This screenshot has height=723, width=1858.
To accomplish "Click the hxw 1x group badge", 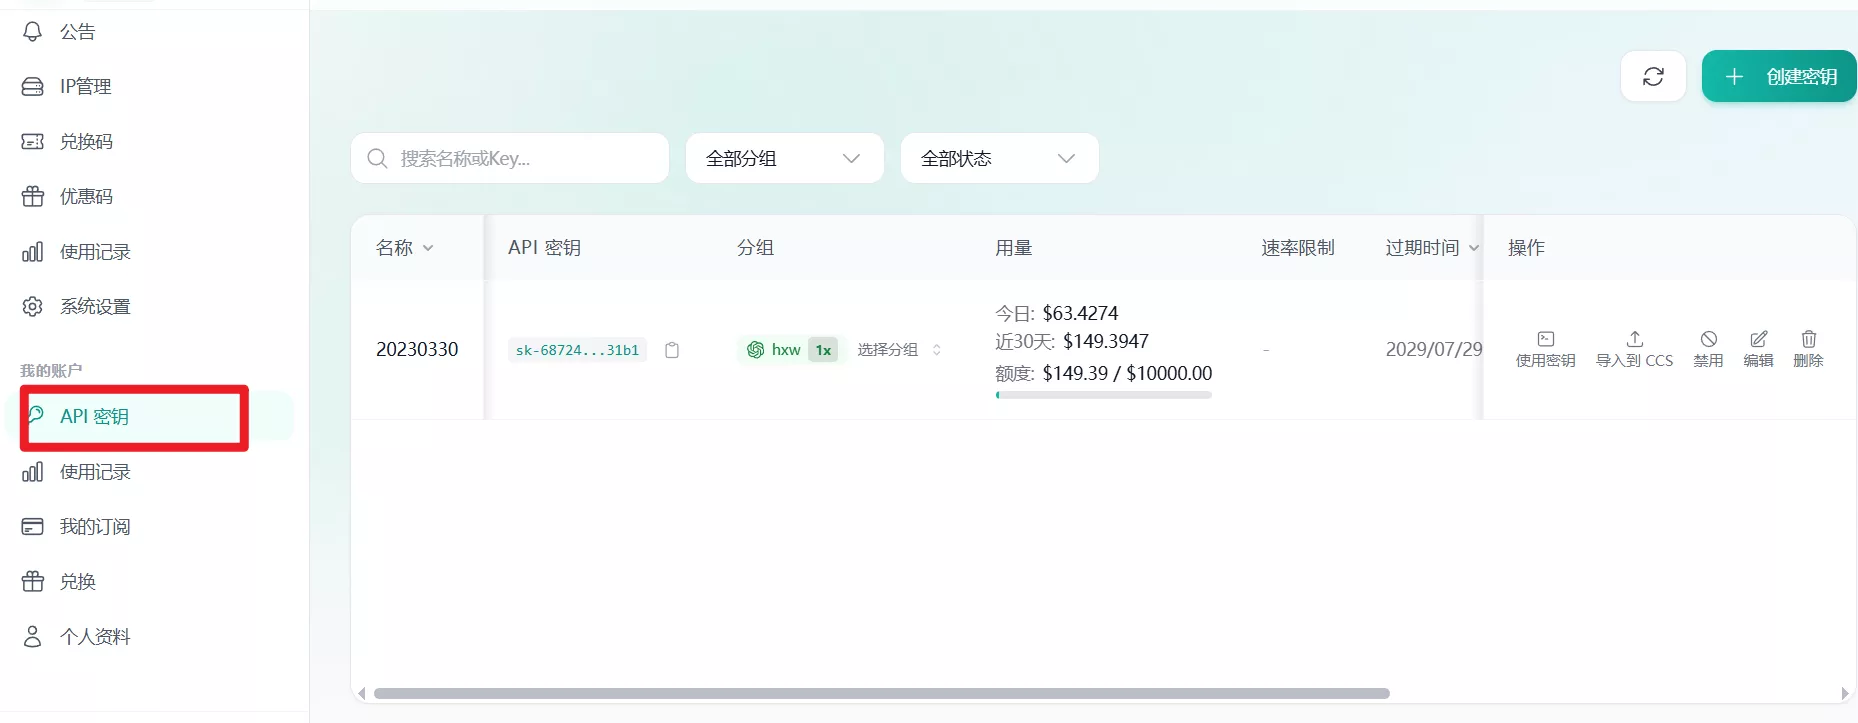I will point(792,350).
